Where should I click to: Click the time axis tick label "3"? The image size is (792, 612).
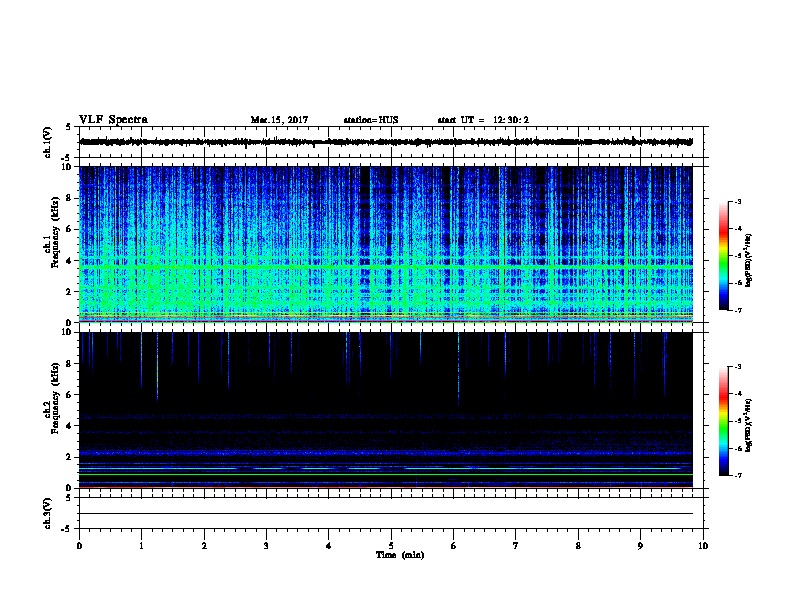266,546
